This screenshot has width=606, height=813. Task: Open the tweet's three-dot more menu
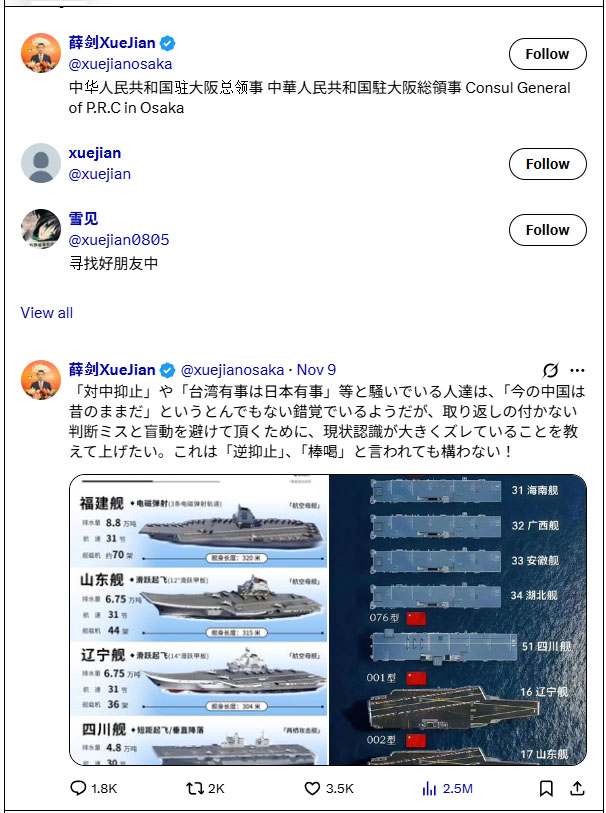tap(577, 370)
